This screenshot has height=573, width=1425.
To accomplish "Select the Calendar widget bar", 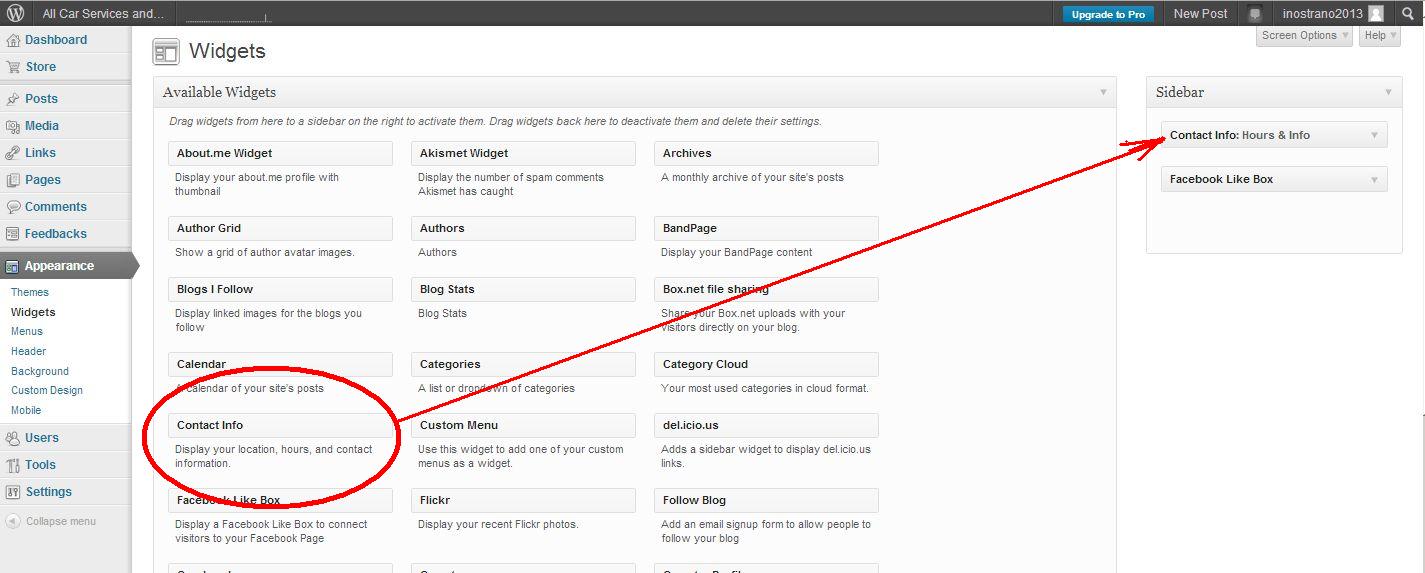I will 280,364.
